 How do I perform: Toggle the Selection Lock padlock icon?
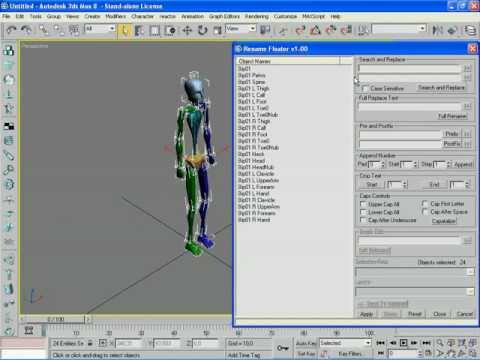90,343
